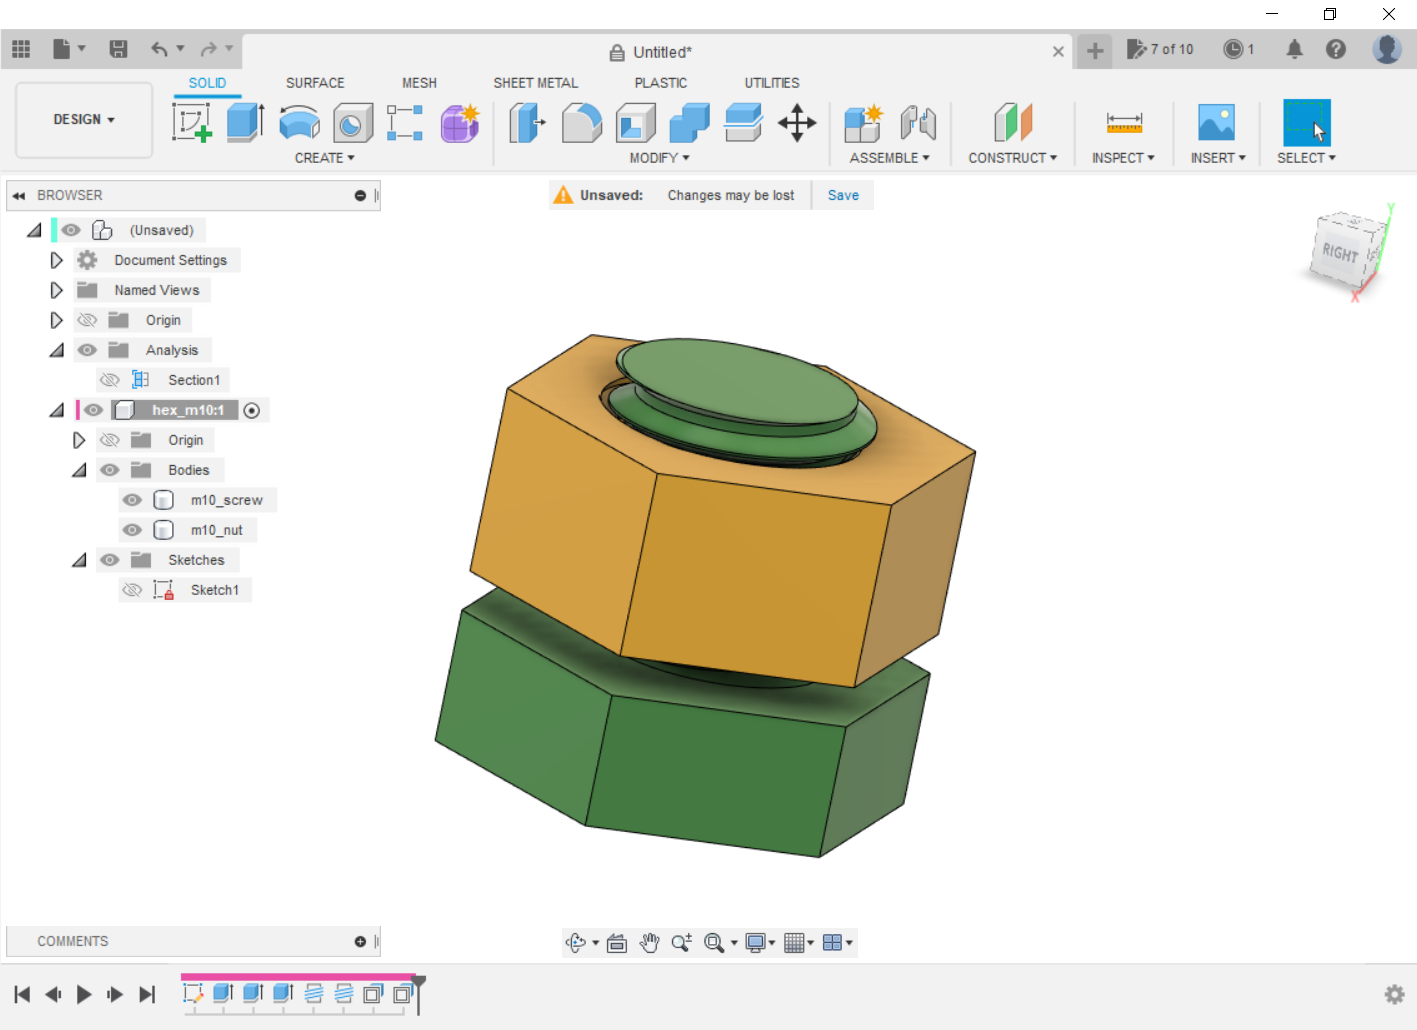Select the Create Sketch tool

[191, 123]
